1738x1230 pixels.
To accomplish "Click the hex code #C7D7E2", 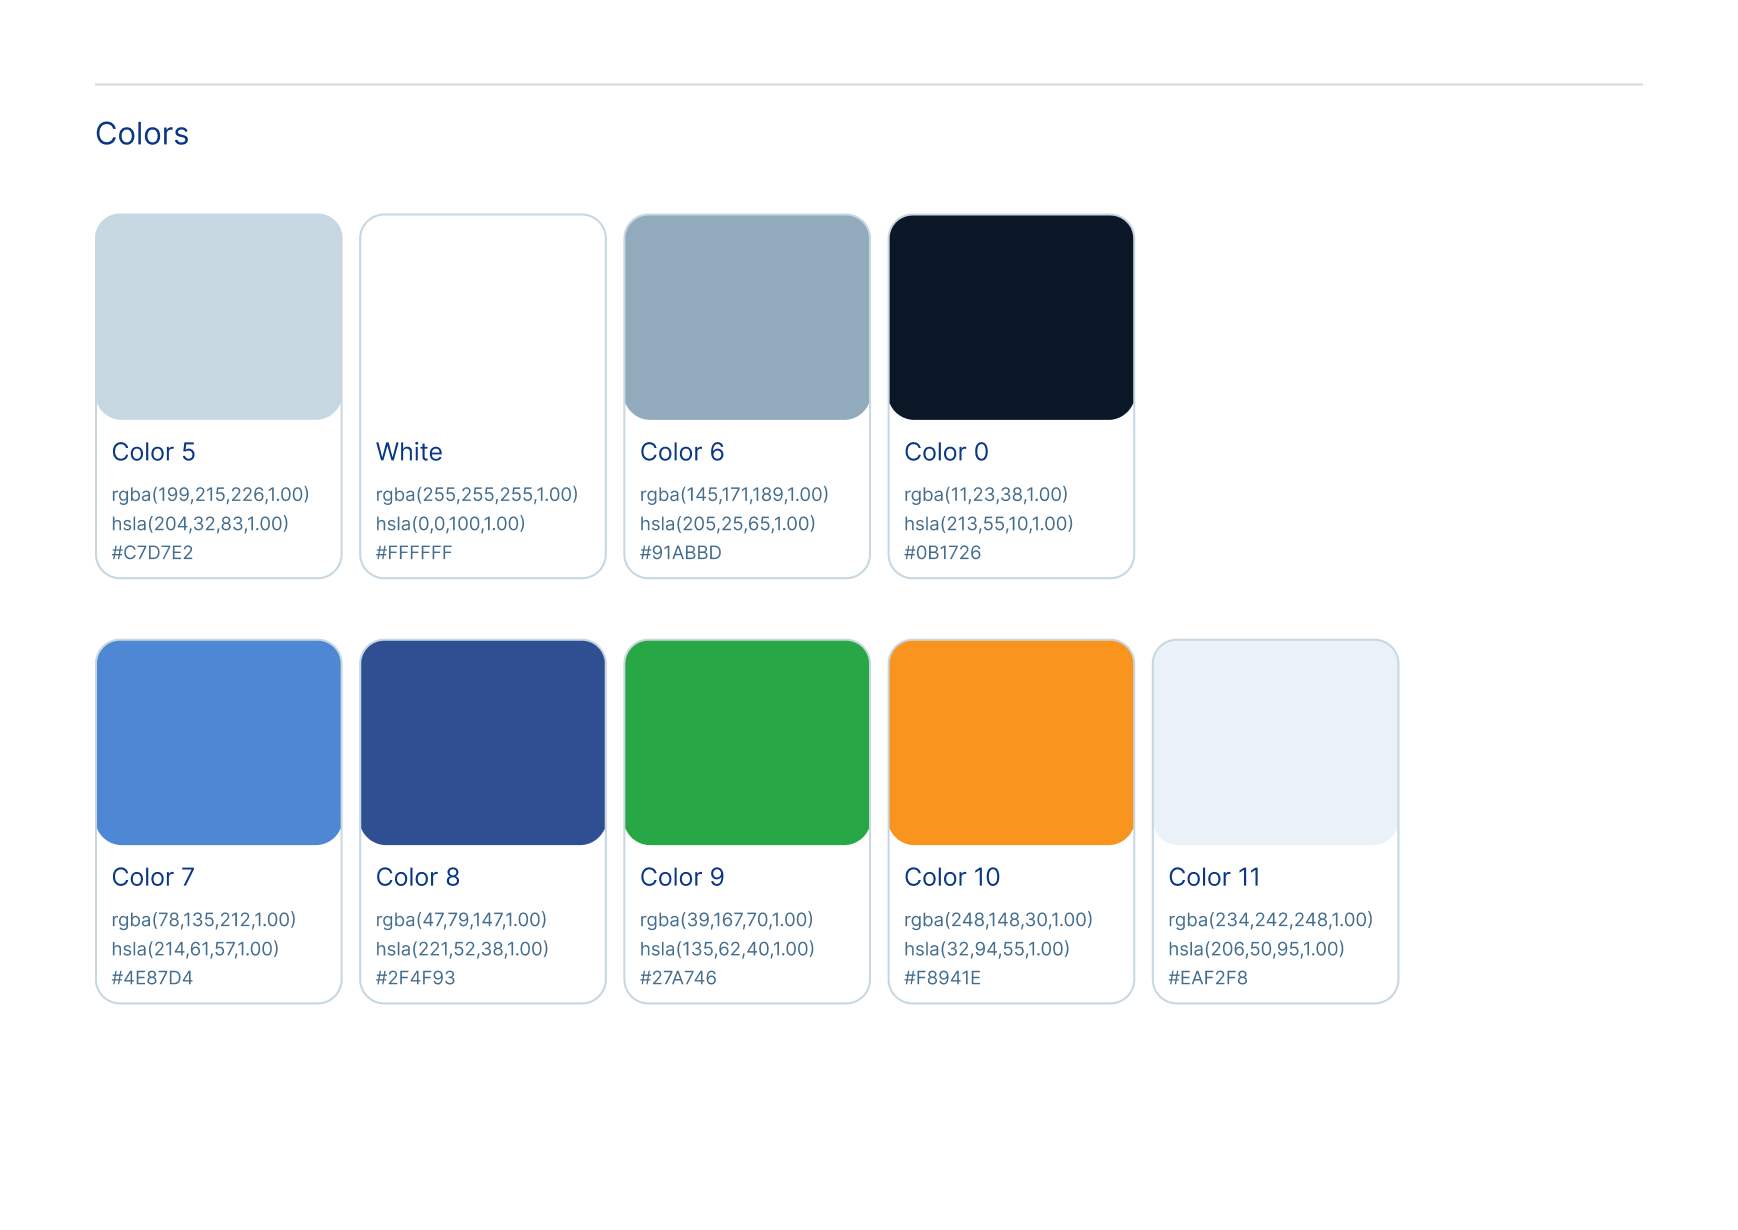I will tap(152, 553).
